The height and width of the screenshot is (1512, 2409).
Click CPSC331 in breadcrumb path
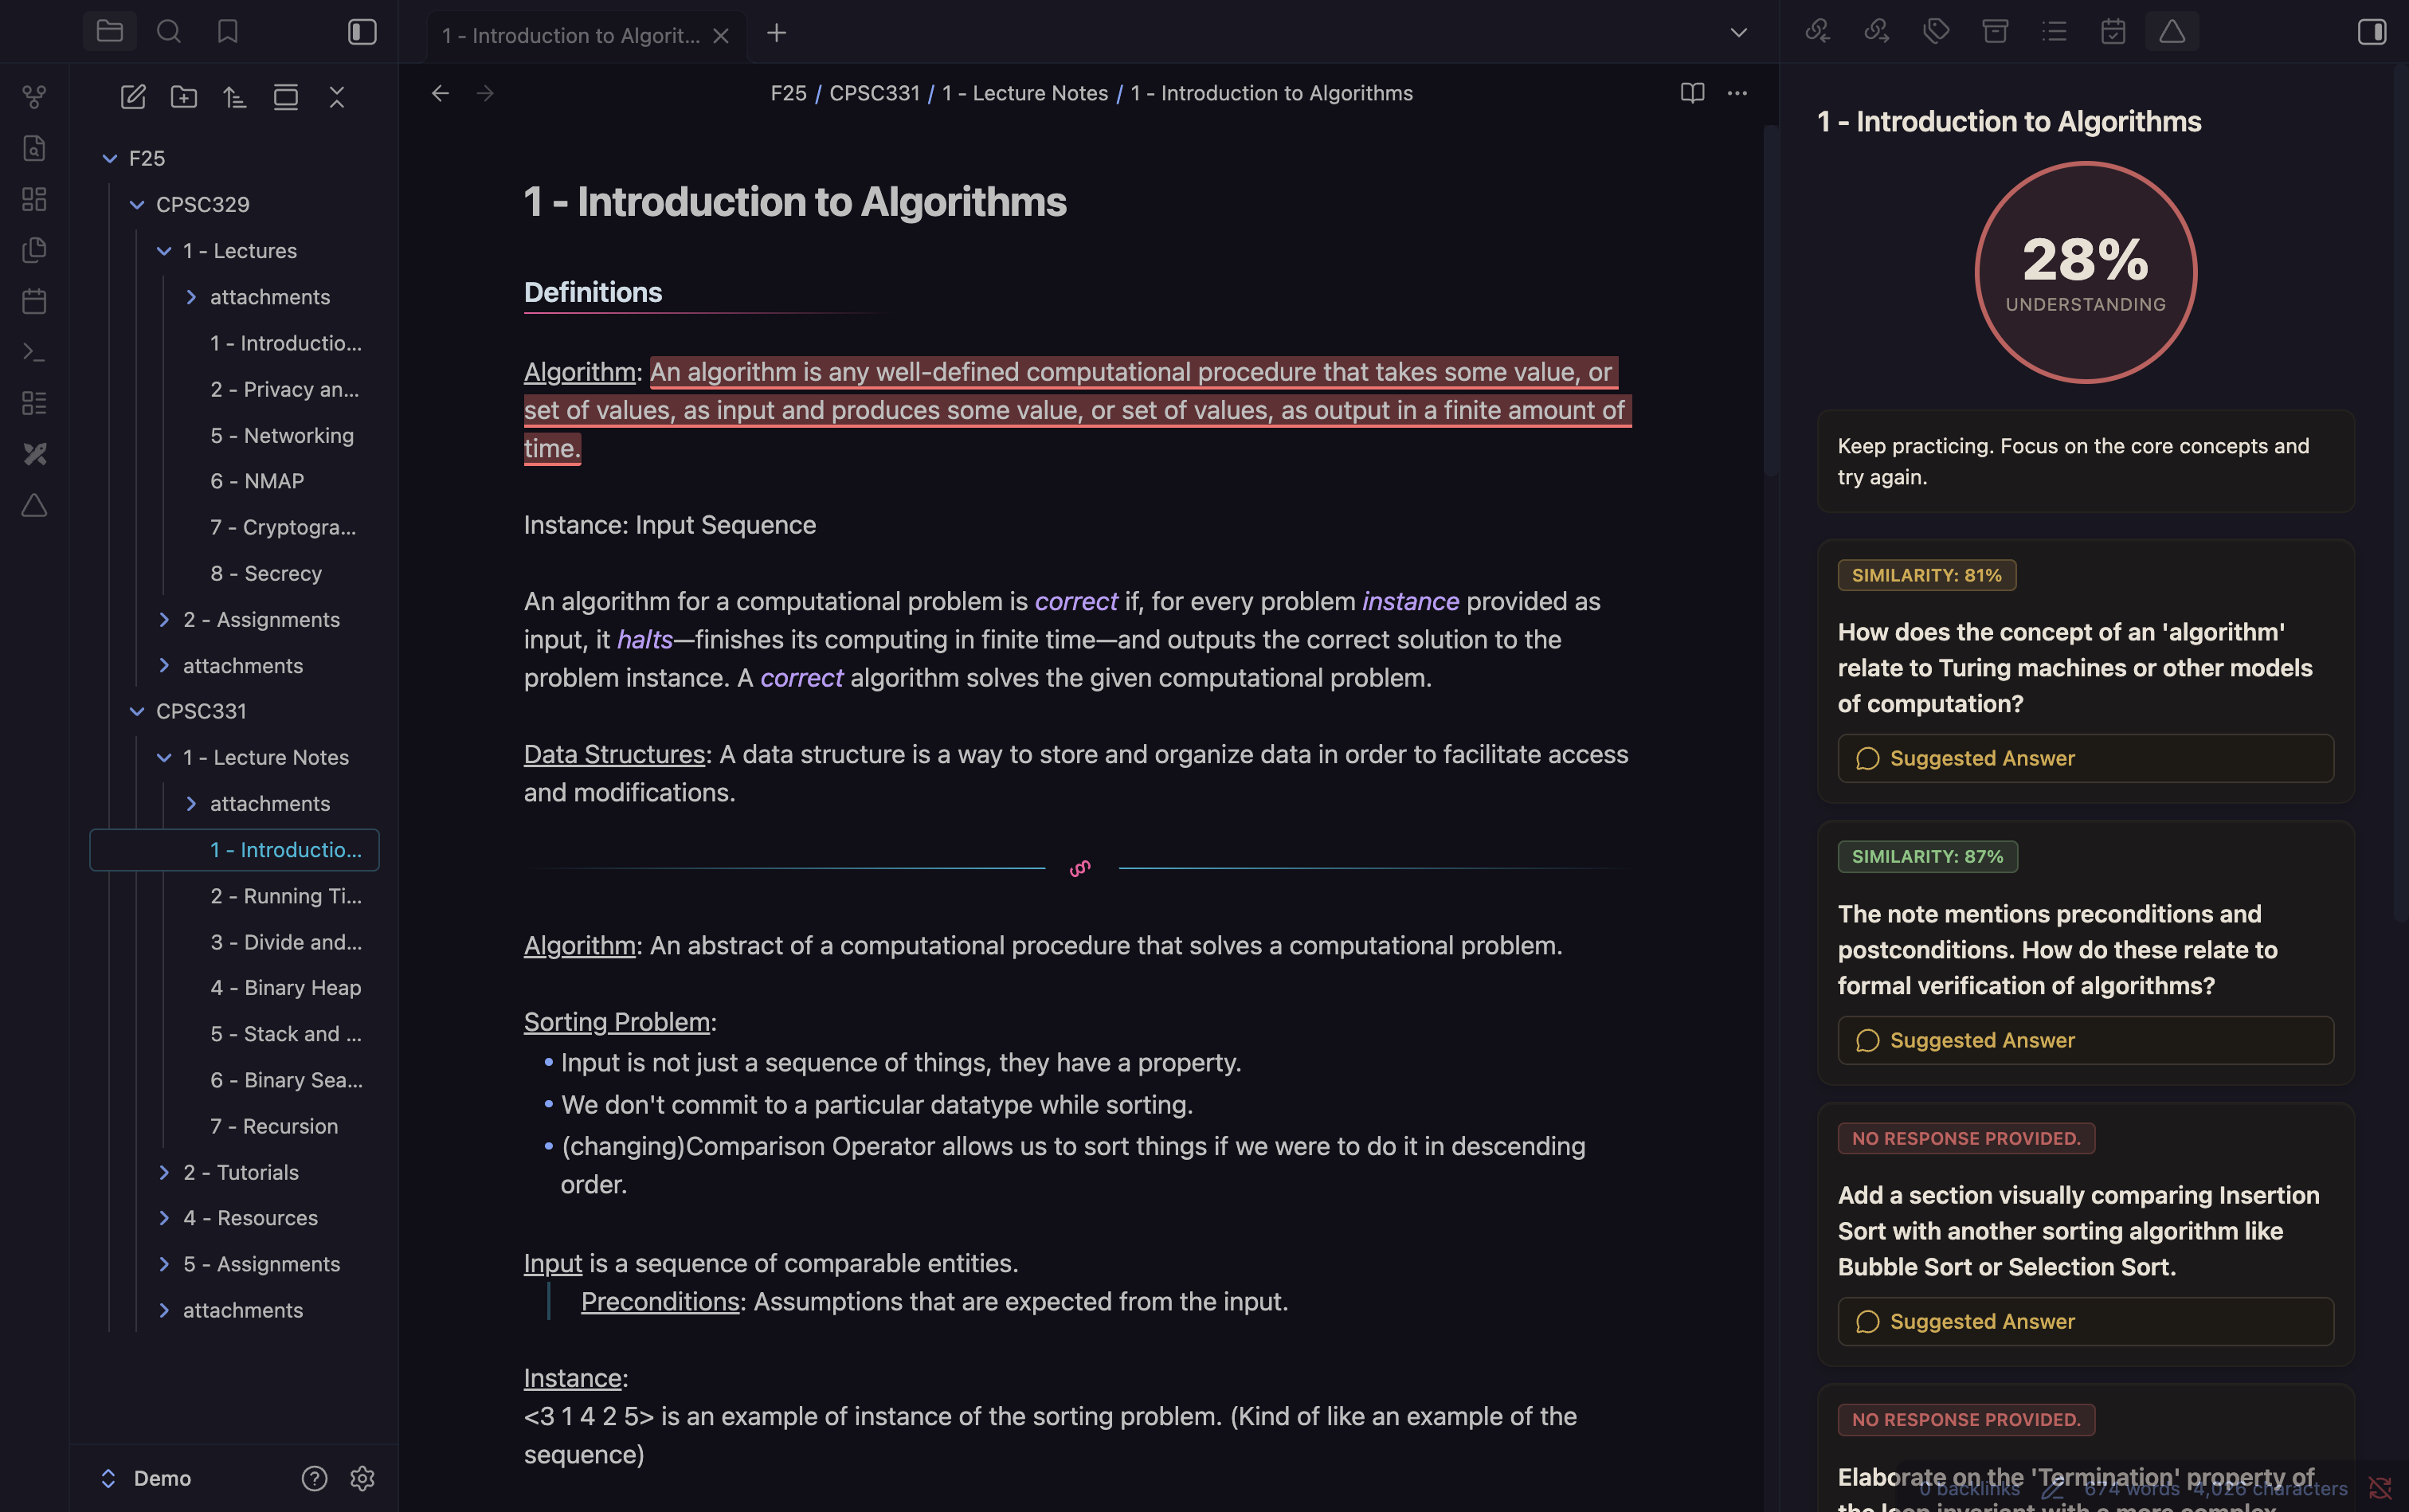[x=874, y=93]
